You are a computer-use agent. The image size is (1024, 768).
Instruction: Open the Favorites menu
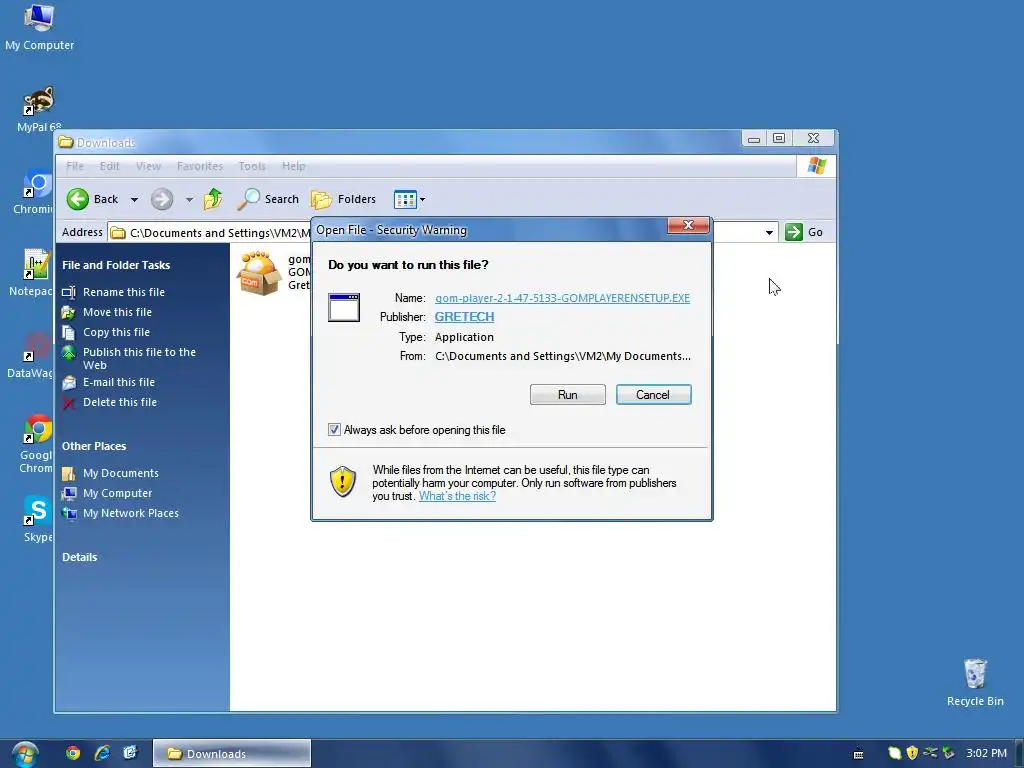[x=200, y=166]
